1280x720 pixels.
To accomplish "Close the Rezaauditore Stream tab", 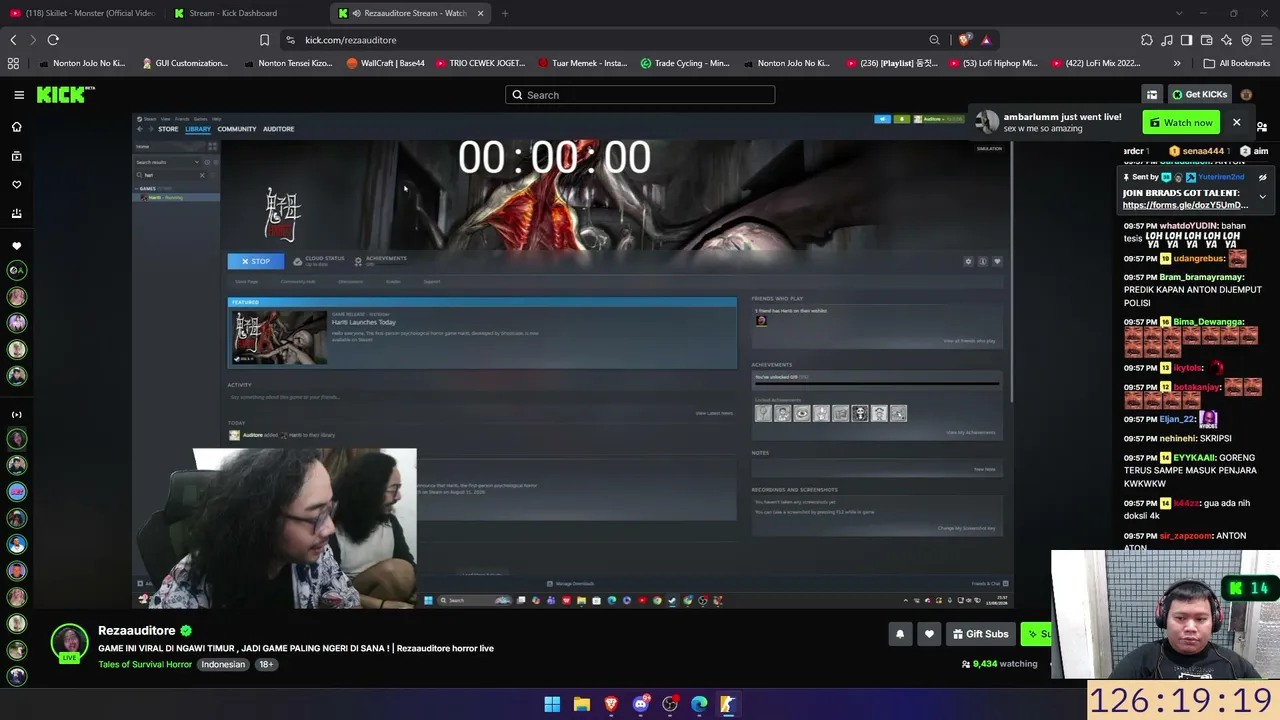I will click(x=480, y=13).
